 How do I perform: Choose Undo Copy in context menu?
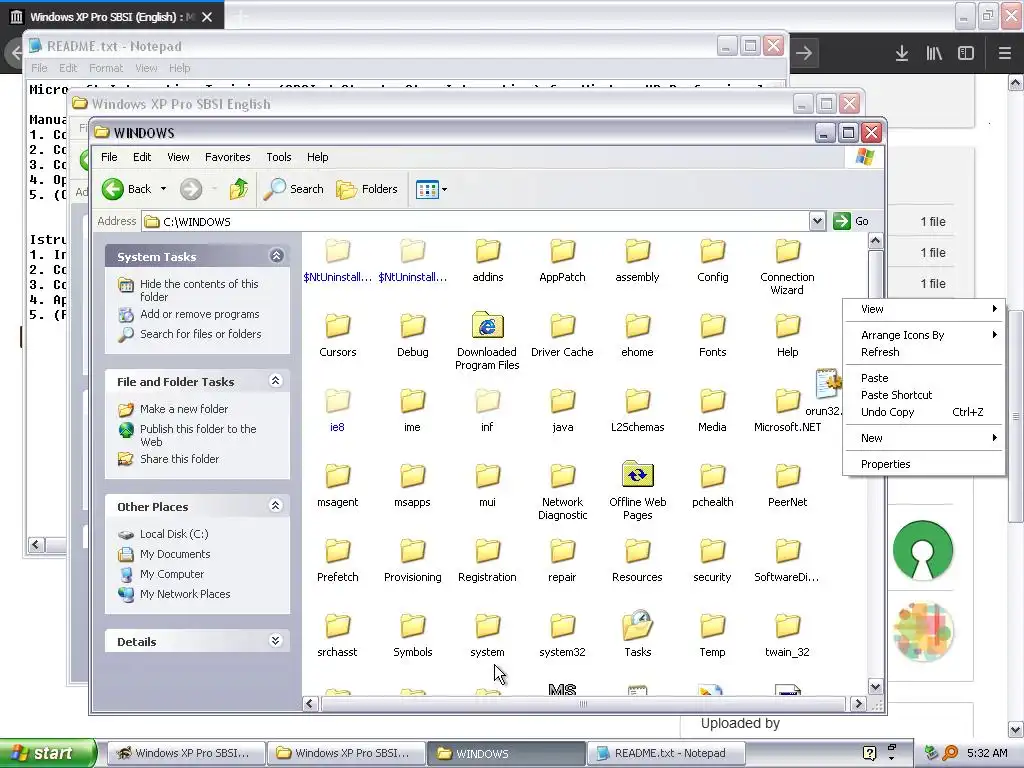coord(923,413)
